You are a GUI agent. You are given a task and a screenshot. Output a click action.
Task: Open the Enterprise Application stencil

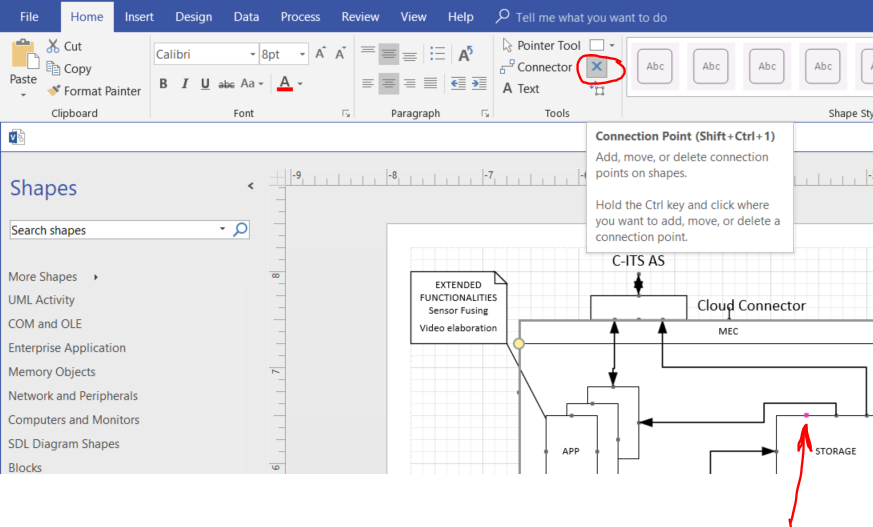pos(67,348)
